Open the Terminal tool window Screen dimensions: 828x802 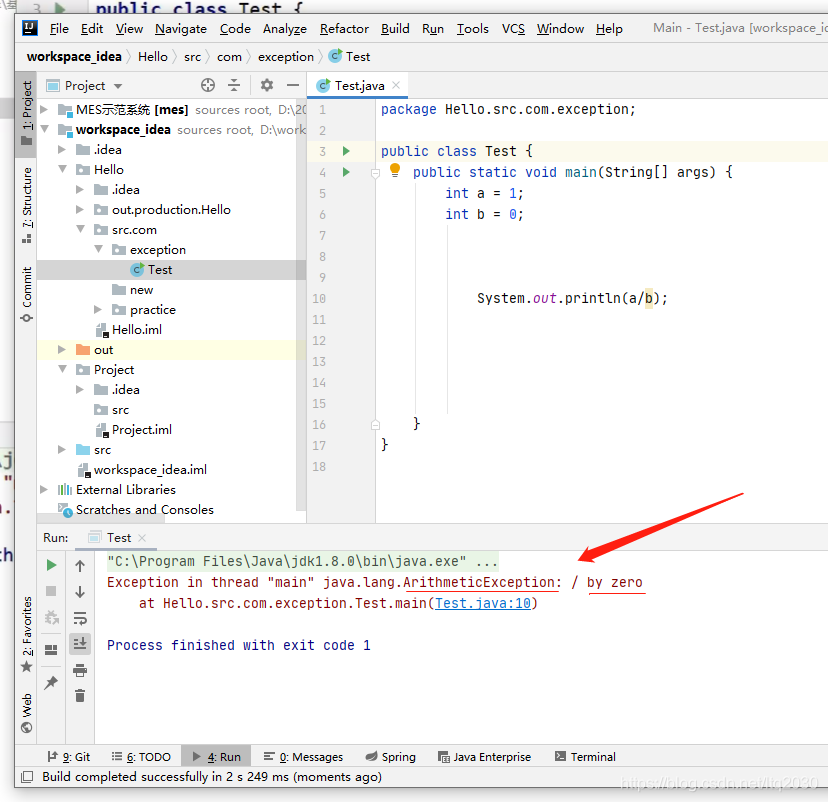[585, 757]
